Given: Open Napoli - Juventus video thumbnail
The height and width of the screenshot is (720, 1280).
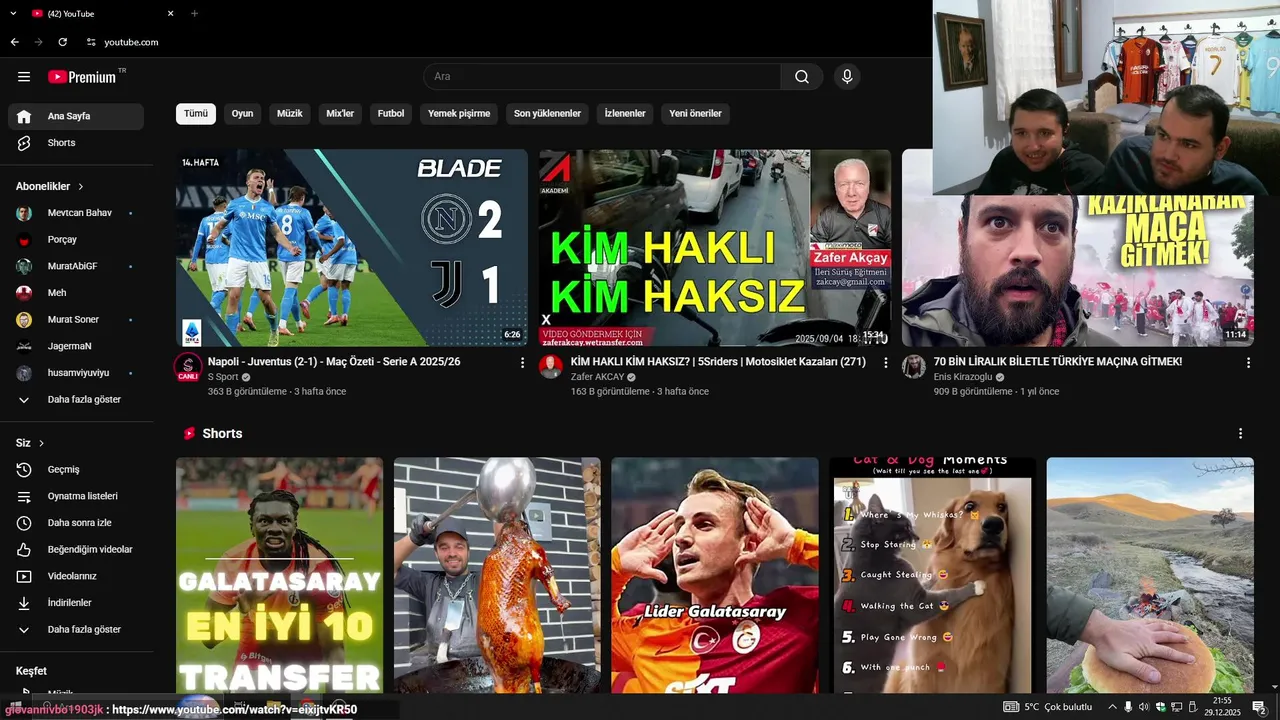Looking at the screenshot, I should 352,248.
